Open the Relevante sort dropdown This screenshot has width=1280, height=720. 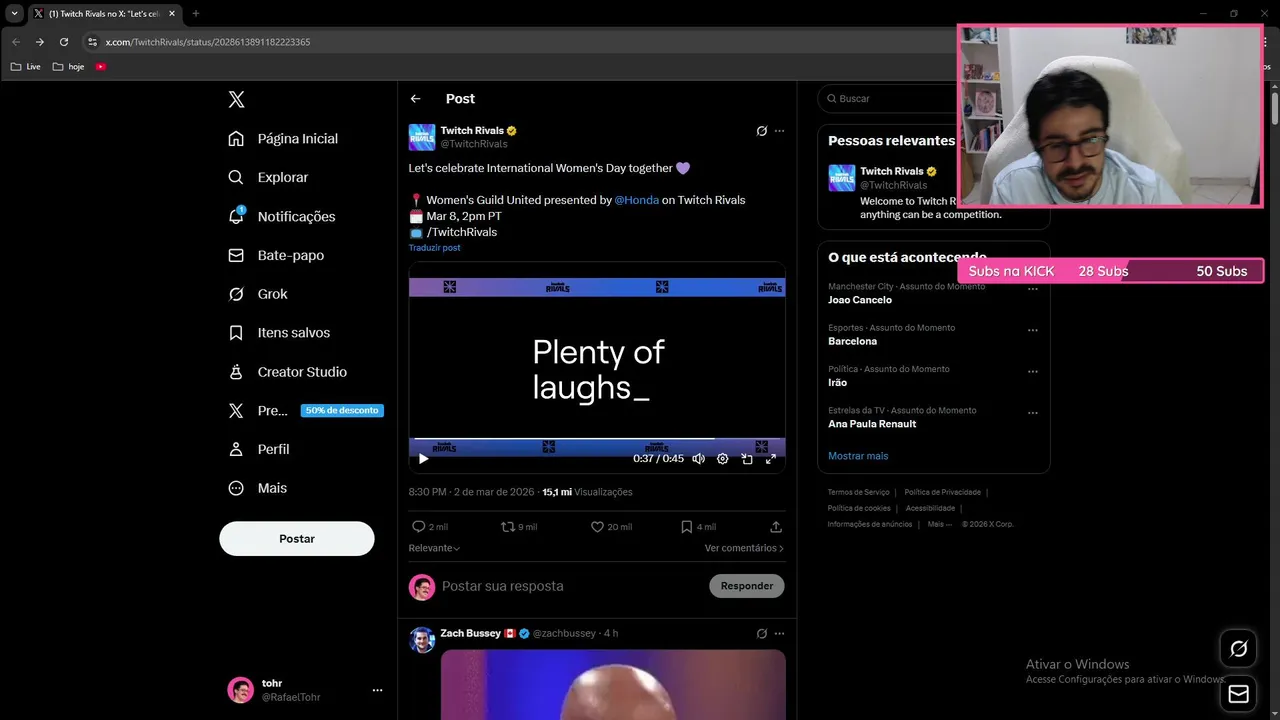click(x=434, y=548)
